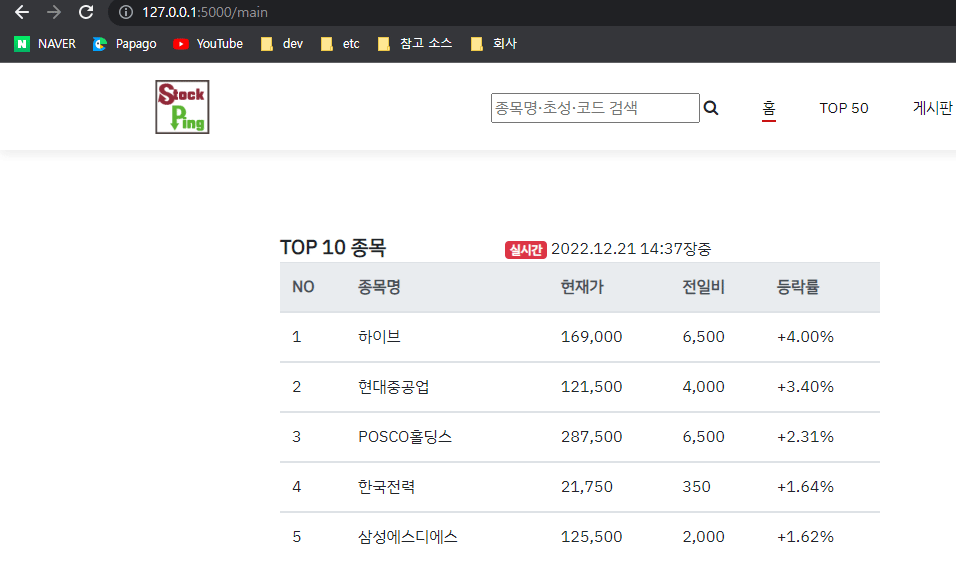Viewport: 956px width, 561px height.
Task: Click the +1.64% change rate
Action: pos(805,487)
